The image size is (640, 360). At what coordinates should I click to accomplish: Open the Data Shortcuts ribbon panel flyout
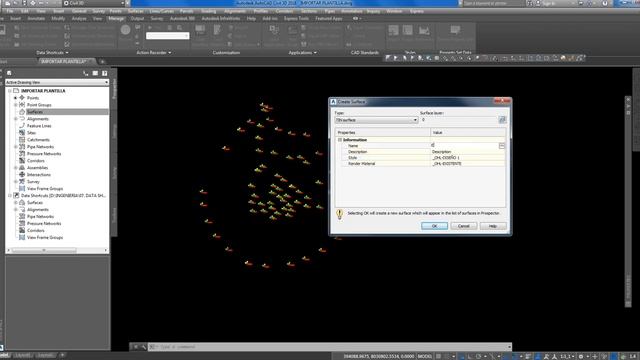coord(52,53)
